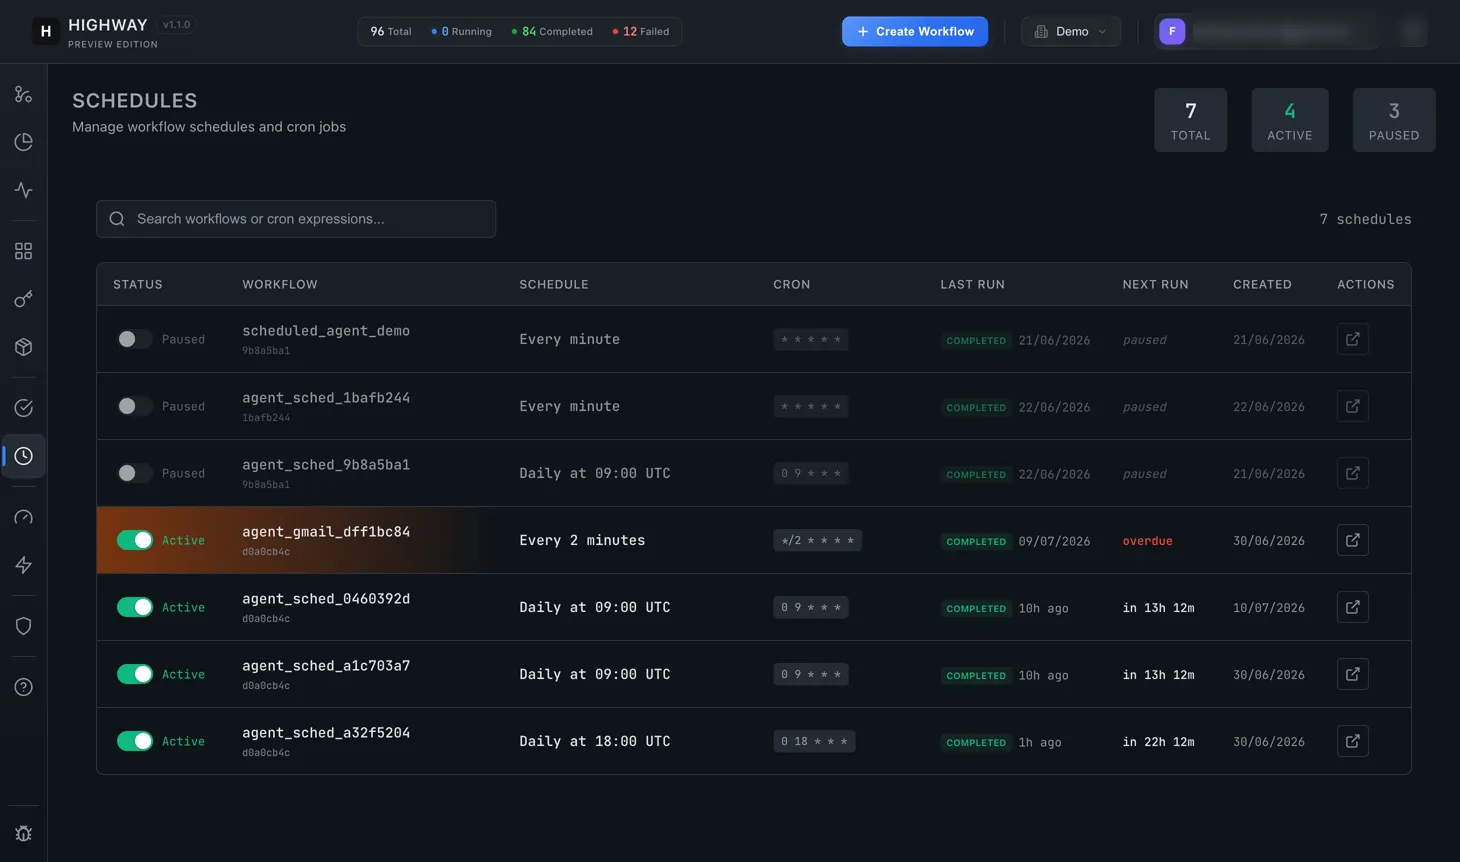
Task: Enable the agent_sched_9b8a5ba1 schedule toggle
Action: [x=134, y=473]
